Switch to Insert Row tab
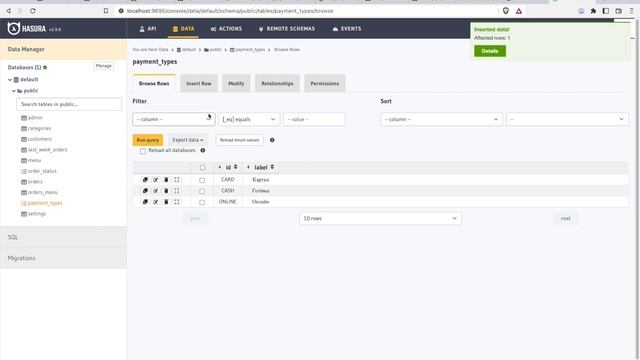This screenshot has height=360, width=640. (199, 83)
